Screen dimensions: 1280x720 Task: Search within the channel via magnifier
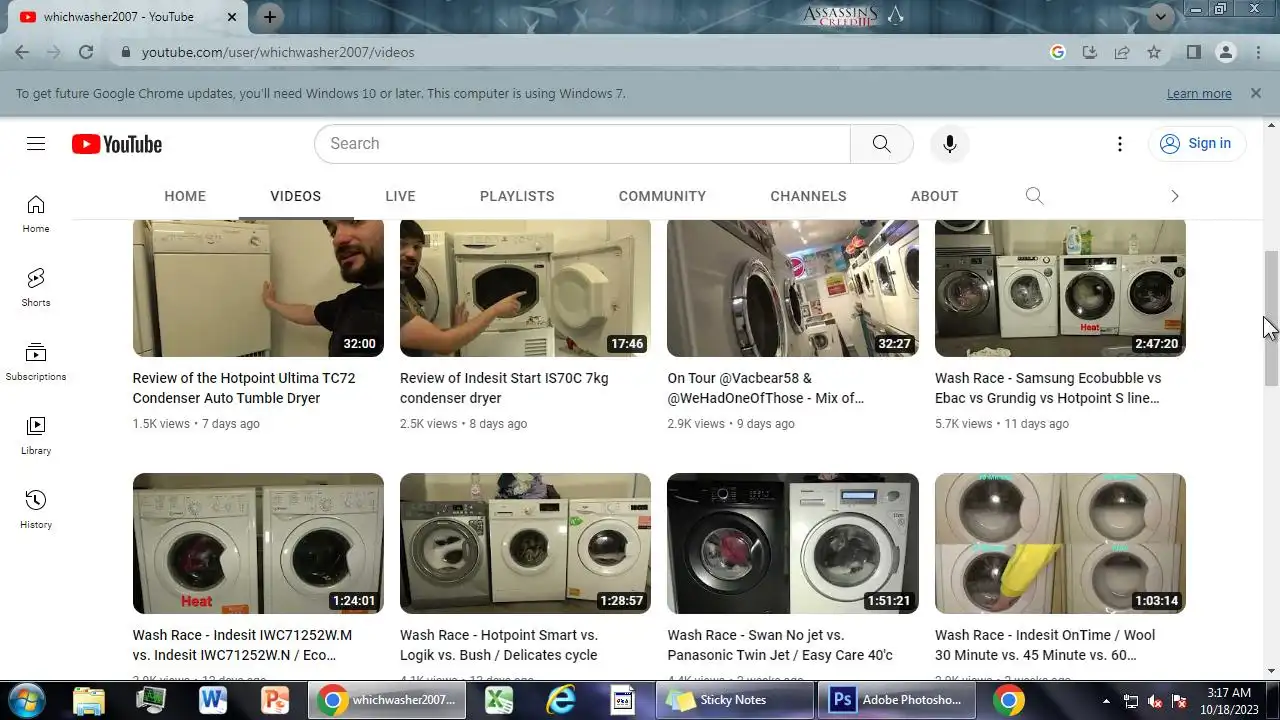click(1034, 196)
